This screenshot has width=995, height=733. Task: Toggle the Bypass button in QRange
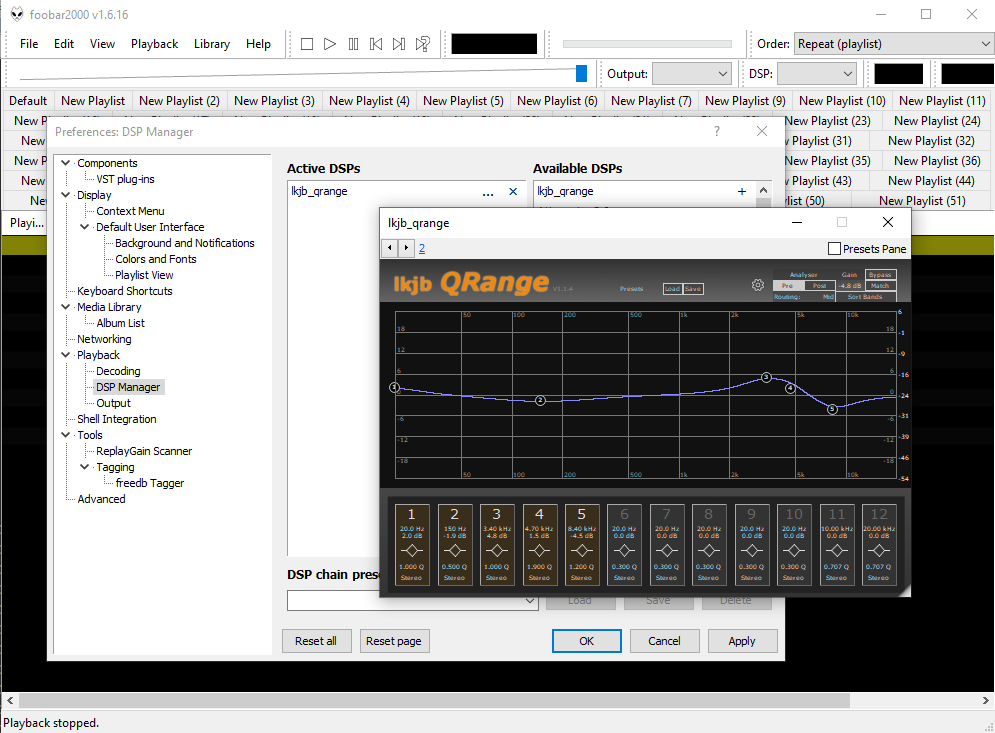(x=880, y=275)
